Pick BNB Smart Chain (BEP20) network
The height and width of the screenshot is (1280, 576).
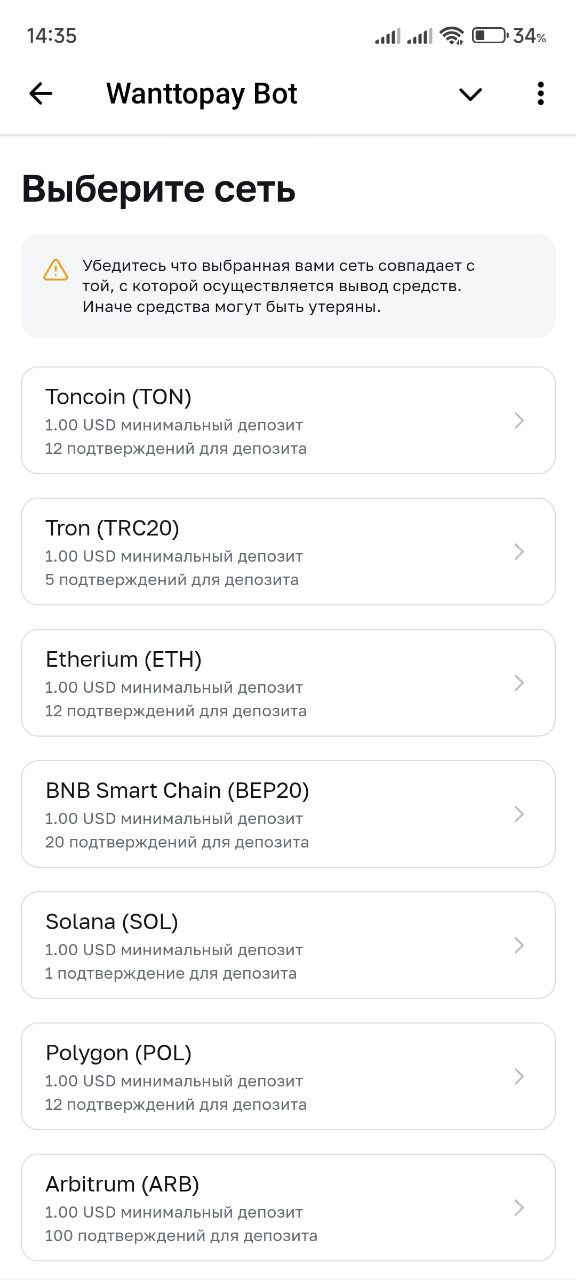coord(288,814)
